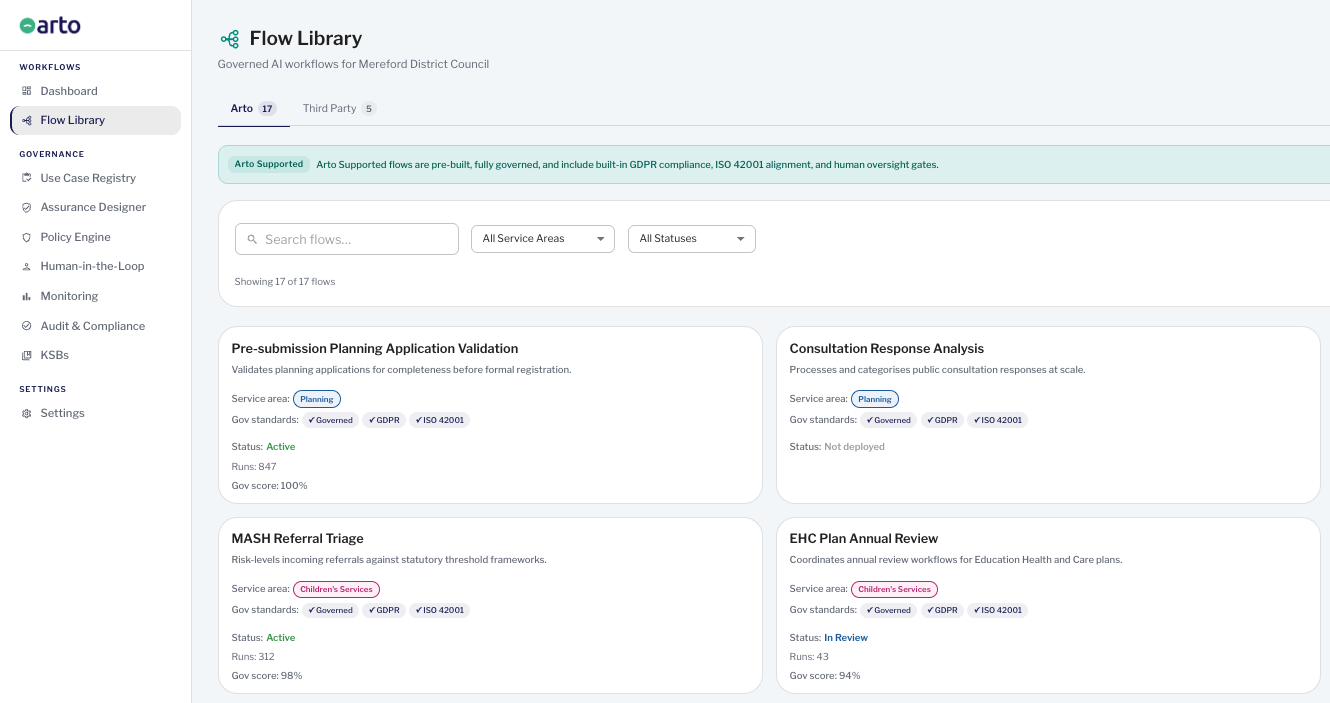Click the search magnifier icon

click(252, 240)
